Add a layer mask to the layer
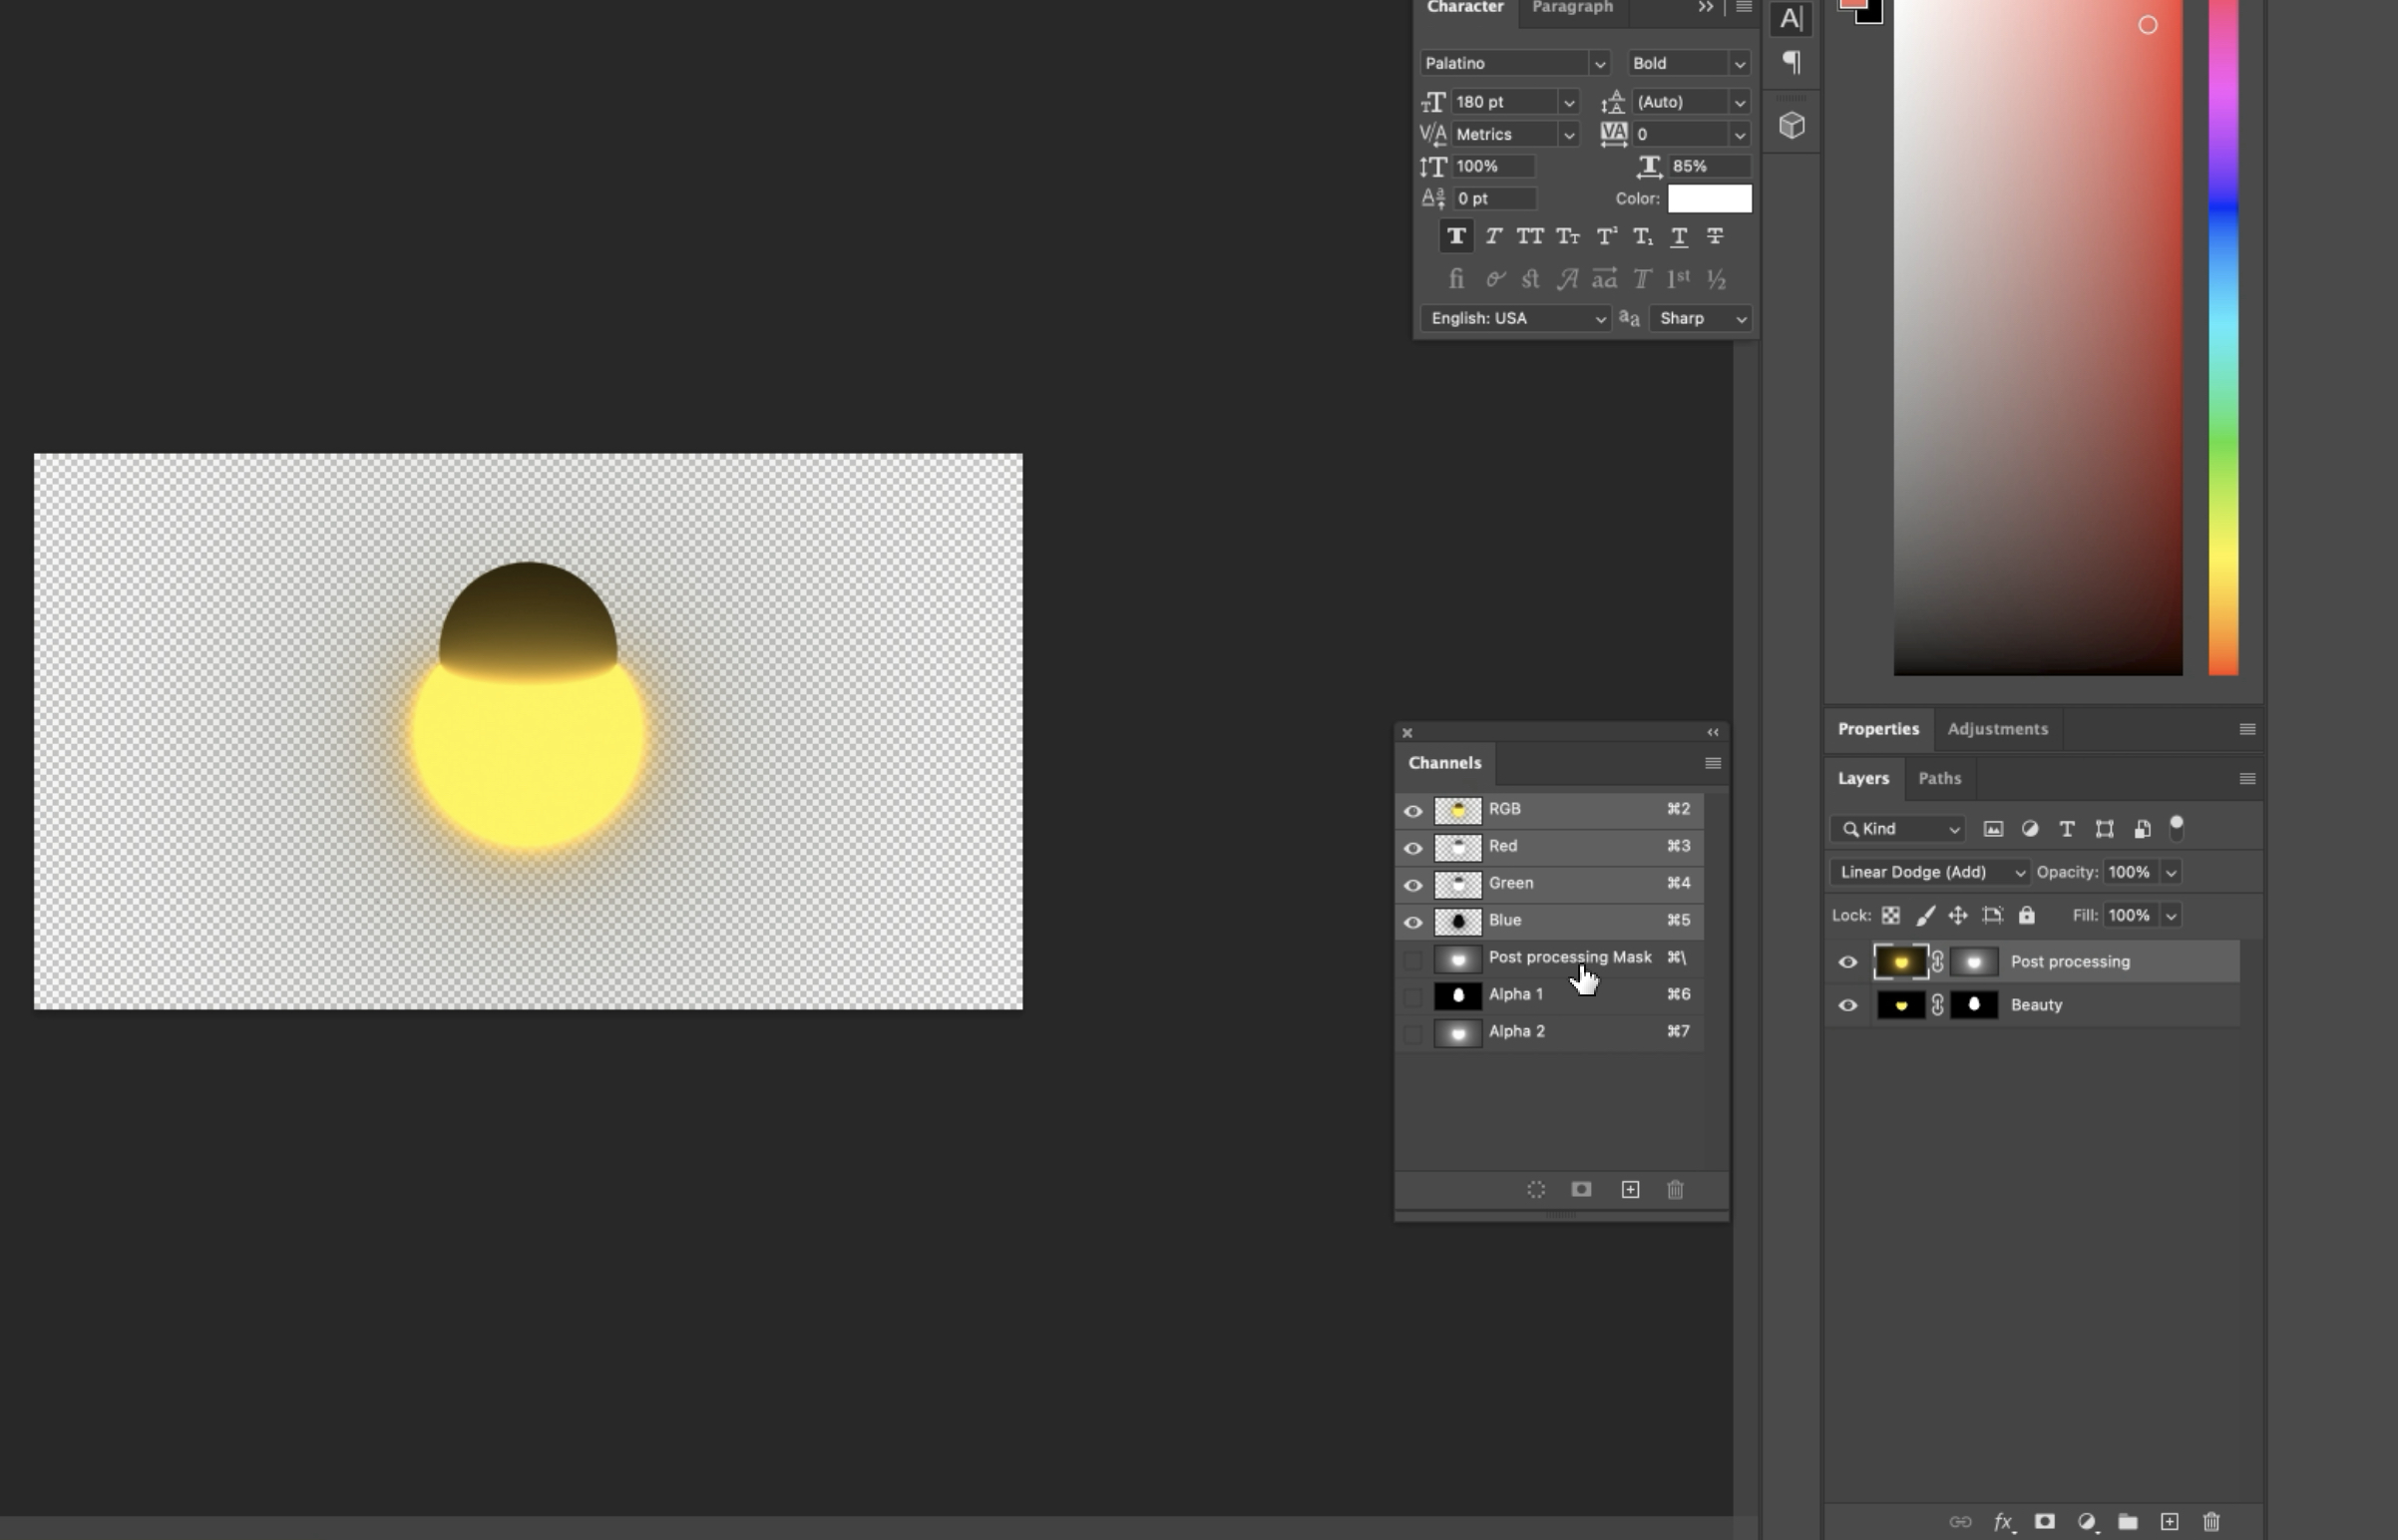 [x=2044, y=1521]
